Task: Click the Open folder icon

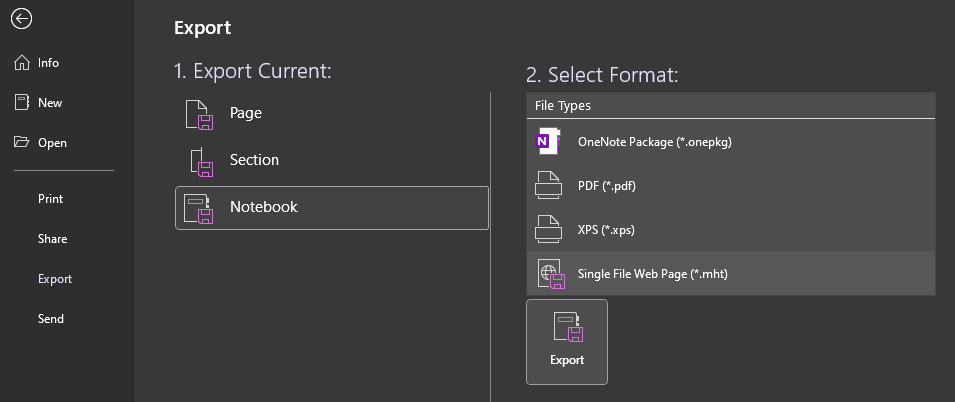Action: pyautogui.click(x=22, y=143)
